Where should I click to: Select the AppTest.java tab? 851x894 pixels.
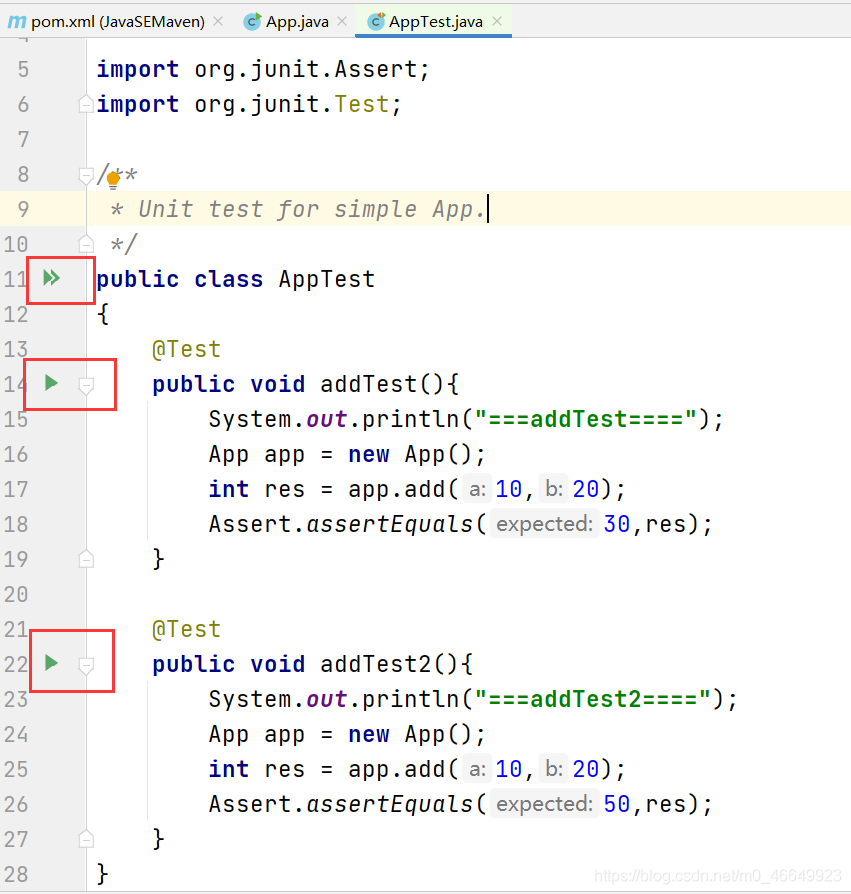[434, 22]
